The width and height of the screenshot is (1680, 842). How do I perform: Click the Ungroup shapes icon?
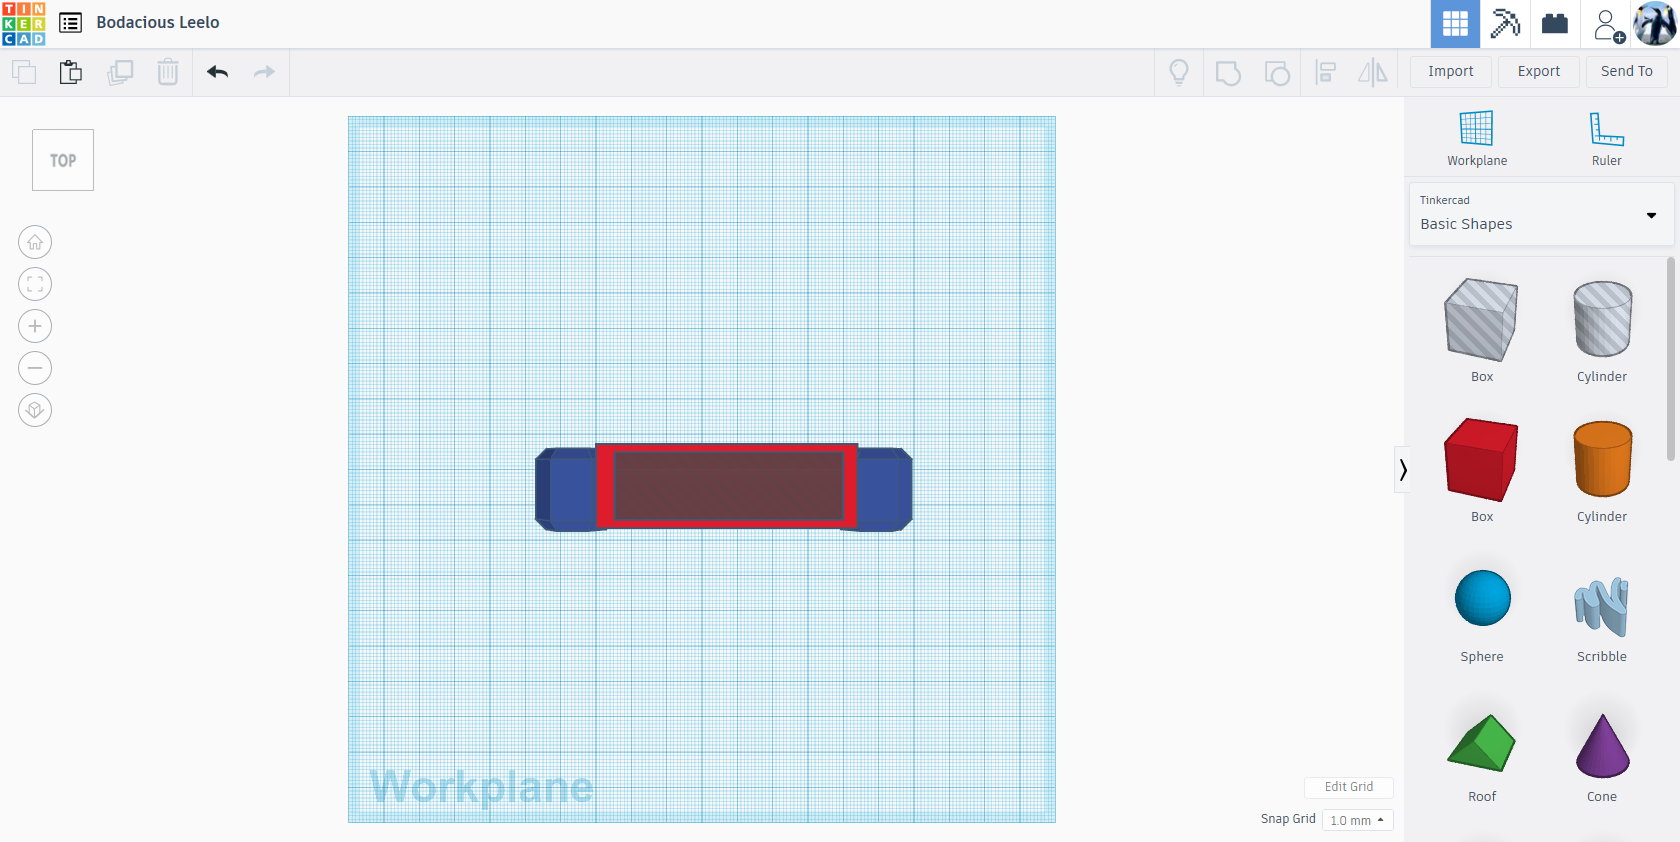pos(1277,72)
